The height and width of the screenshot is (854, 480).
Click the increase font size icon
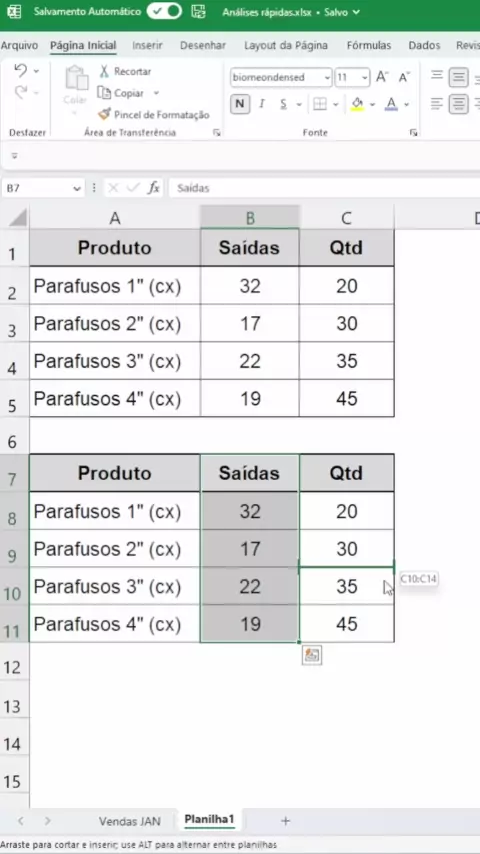[x=382, y=77]
